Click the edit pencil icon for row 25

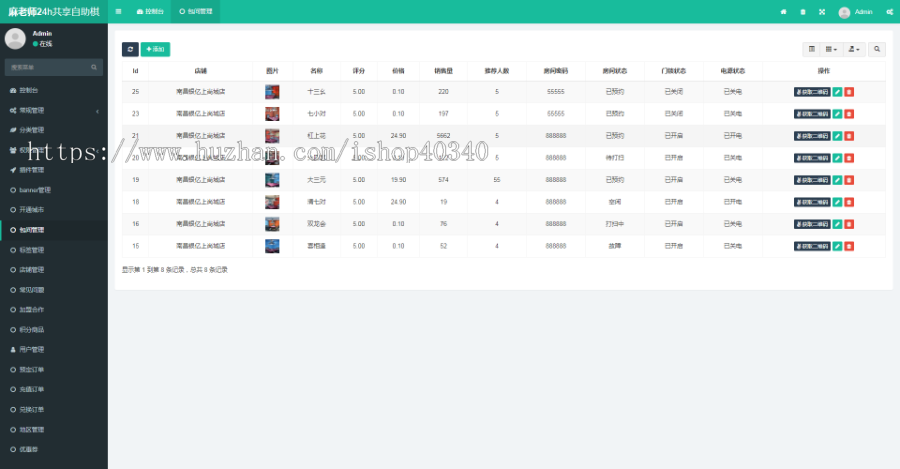click(837, 92)
